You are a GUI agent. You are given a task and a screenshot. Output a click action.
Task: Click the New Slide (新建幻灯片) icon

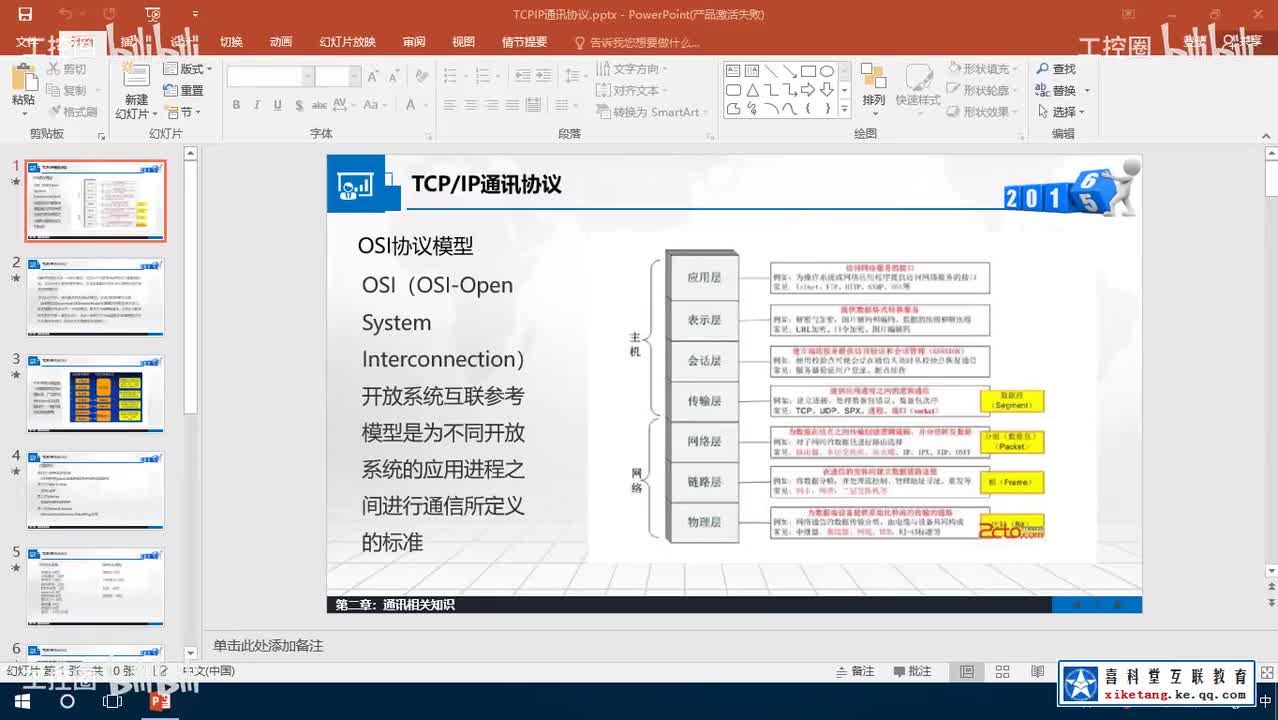click(x=136, y=76)
